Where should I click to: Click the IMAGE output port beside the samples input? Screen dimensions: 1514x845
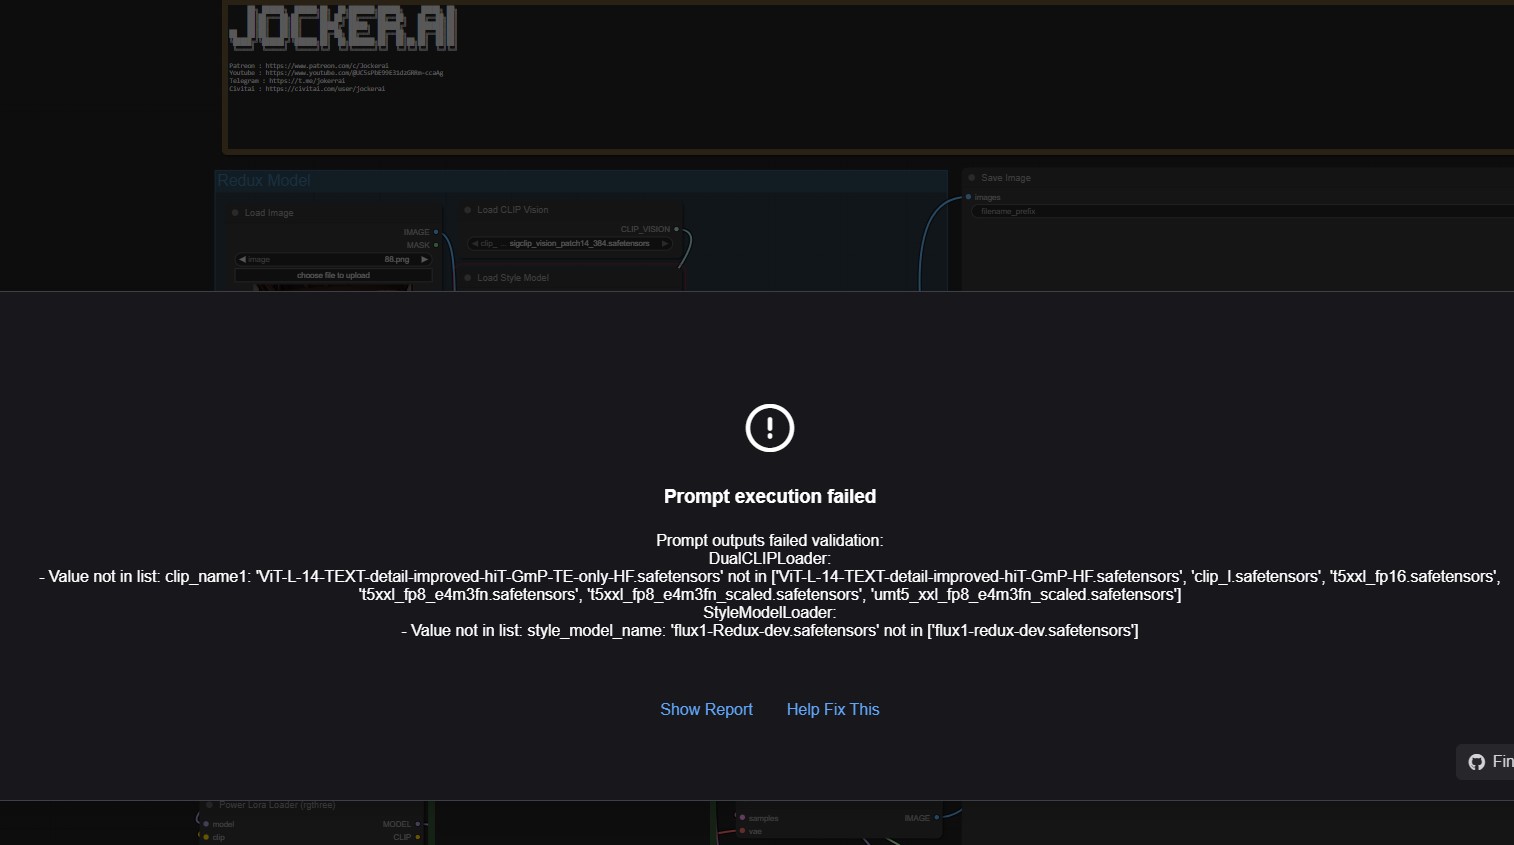pyautogui.click(x=937, y=818)
